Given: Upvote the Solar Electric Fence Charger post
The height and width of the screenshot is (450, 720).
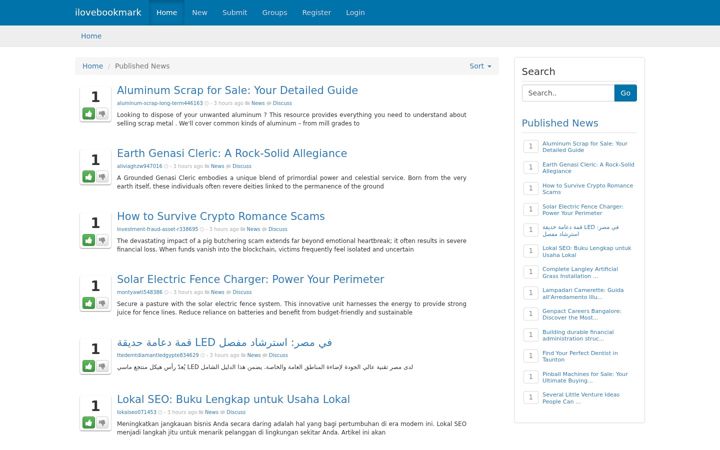Looking at the screenshot, I should click(89, 303).
